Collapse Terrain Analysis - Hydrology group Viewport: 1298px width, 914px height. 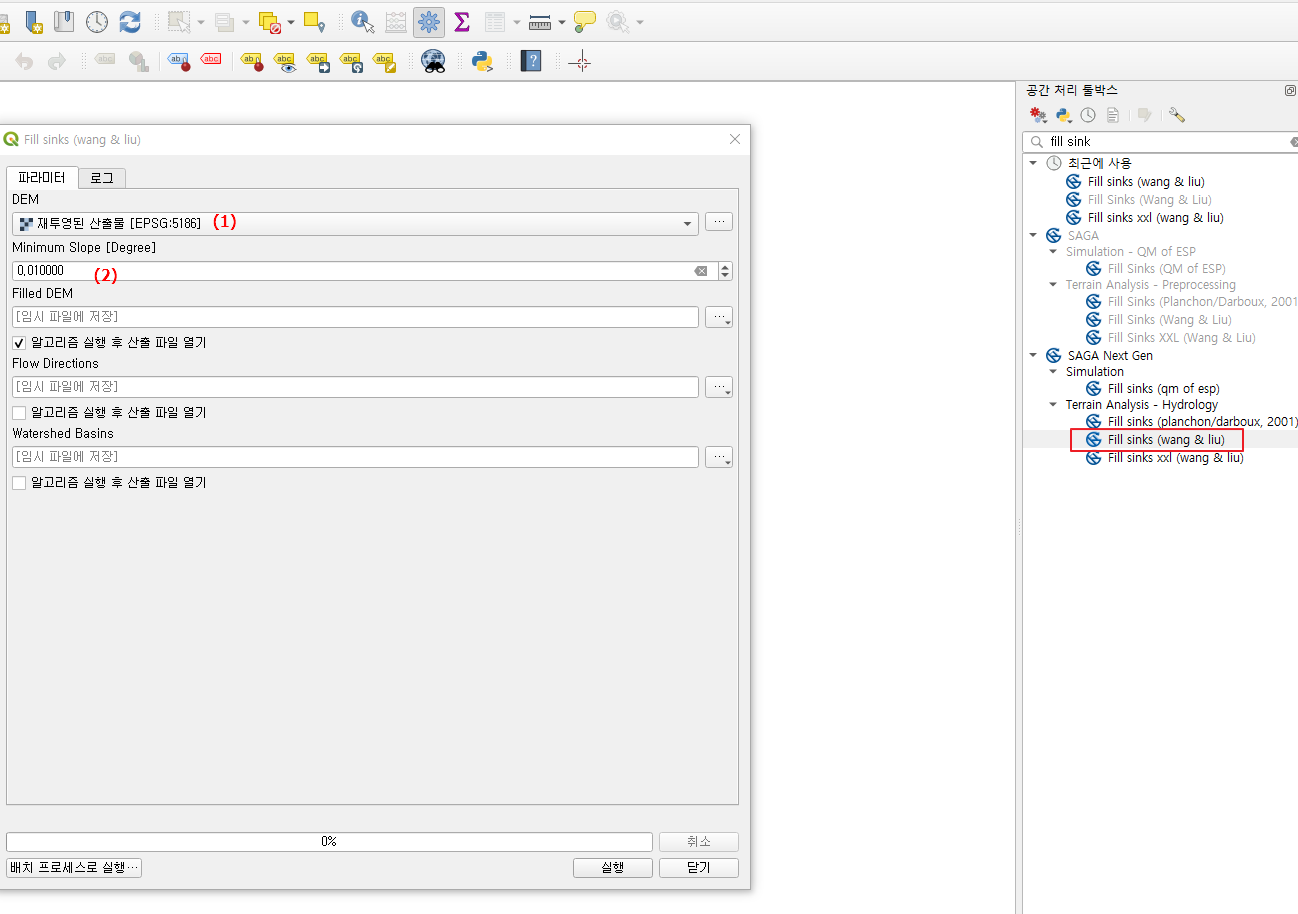point(1054,405)
